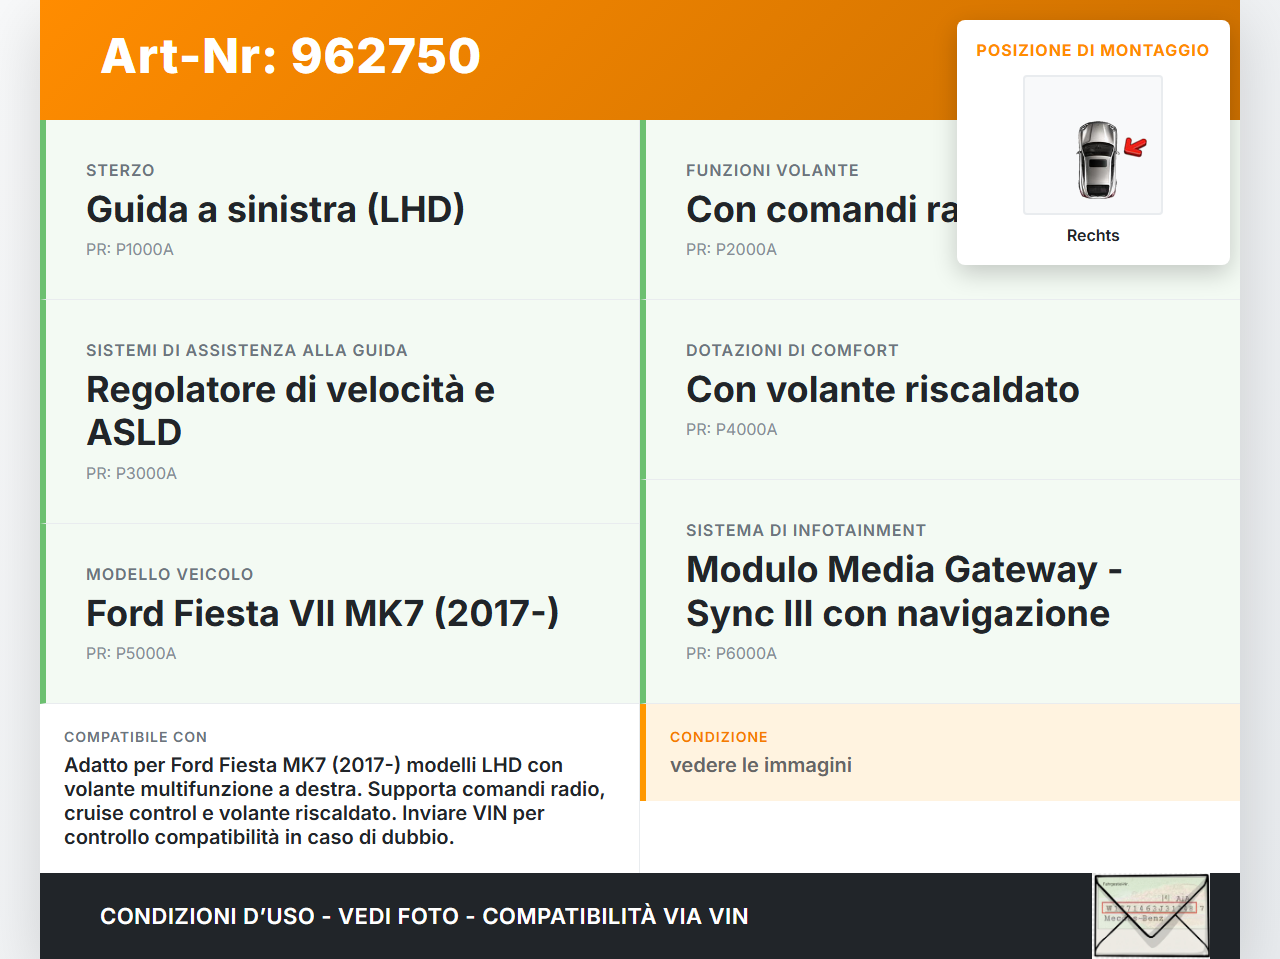
Task: Click the 'Sistema di infotainment' label
Action: click(x=805, y=531)
